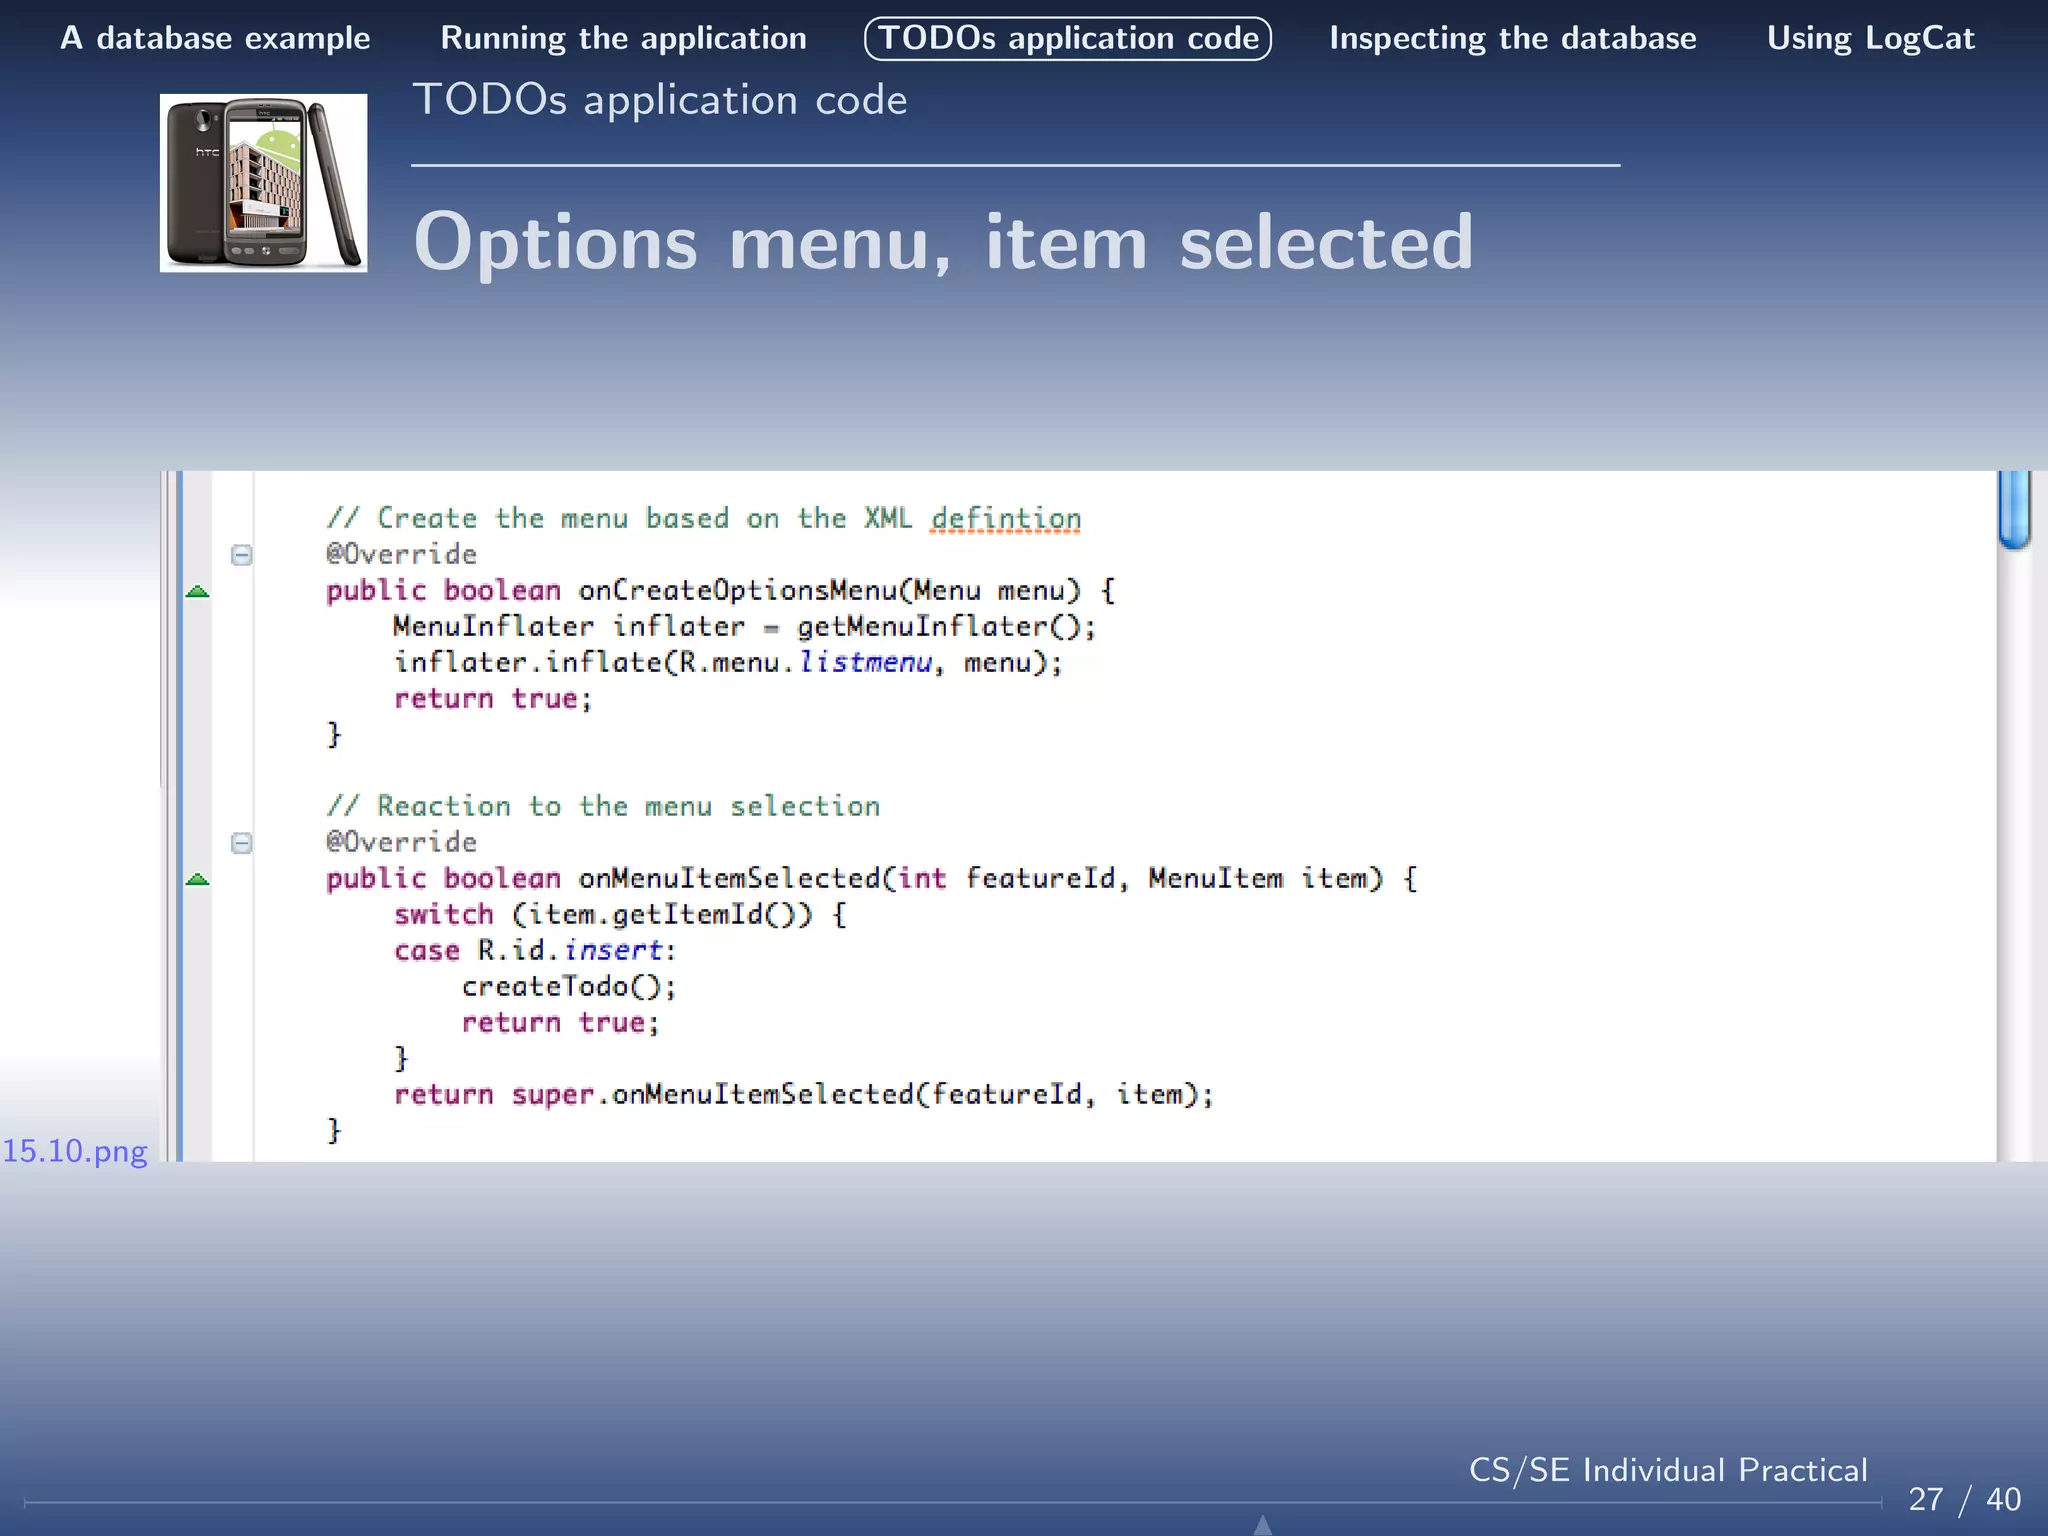Click the 'Options menu, item selected' heading
This screenshot has width=2048, height=1536.
[x=943, y=241]
